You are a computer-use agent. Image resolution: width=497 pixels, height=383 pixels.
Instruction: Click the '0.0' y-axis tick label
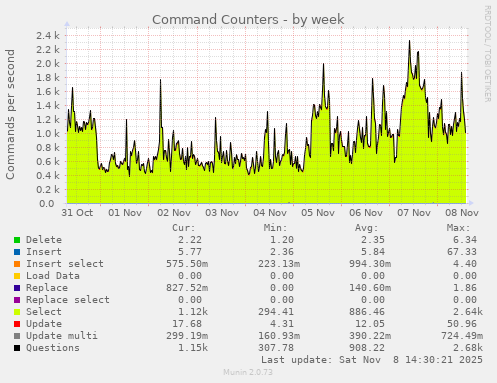47,203
